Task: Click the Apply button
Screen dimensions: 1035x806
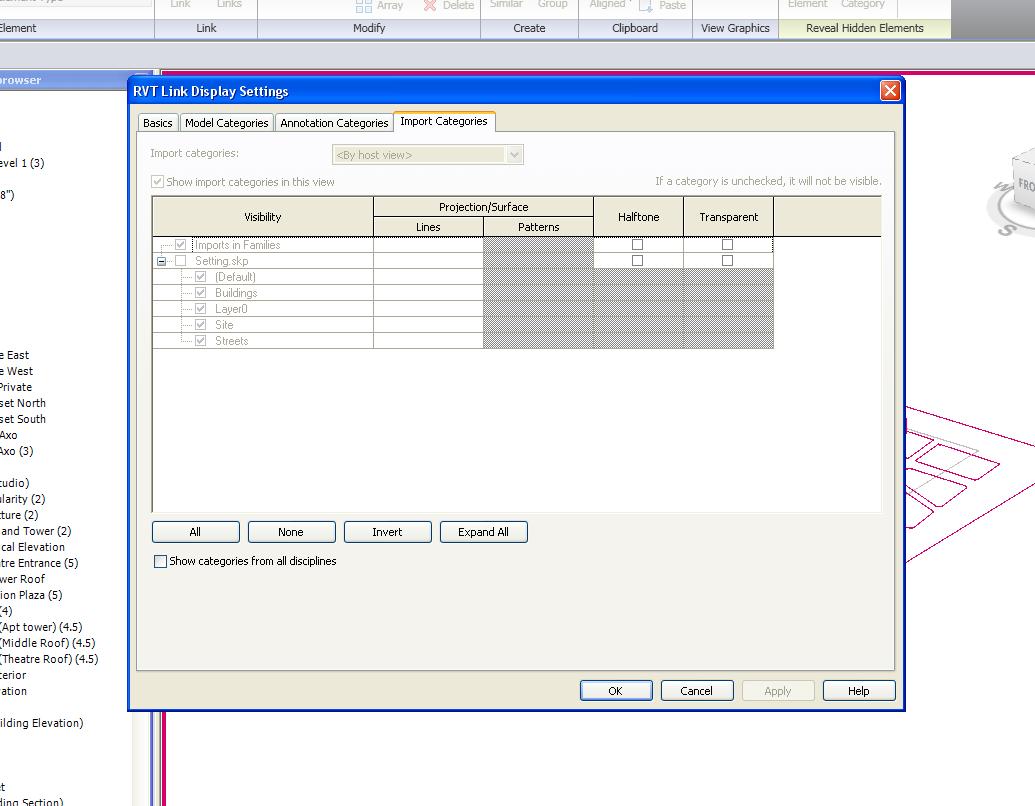Action: [778, 690]
